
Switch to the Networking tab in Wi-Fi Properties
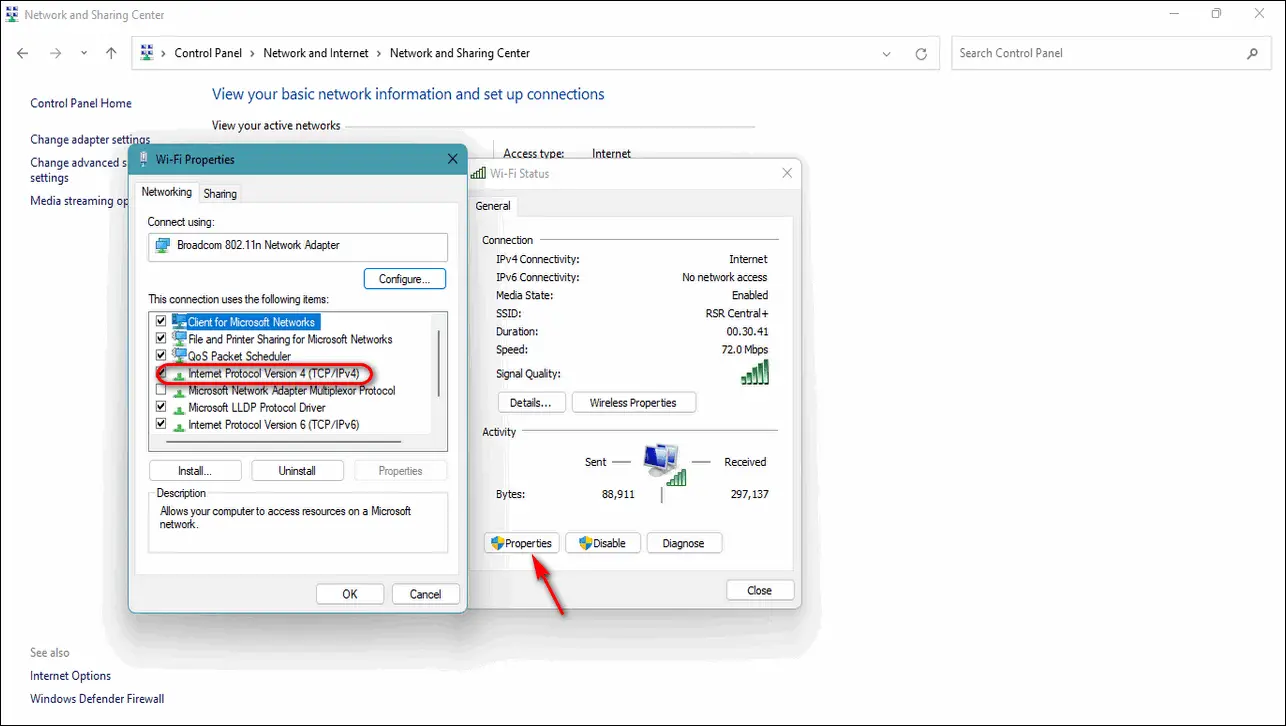(166, 192)
